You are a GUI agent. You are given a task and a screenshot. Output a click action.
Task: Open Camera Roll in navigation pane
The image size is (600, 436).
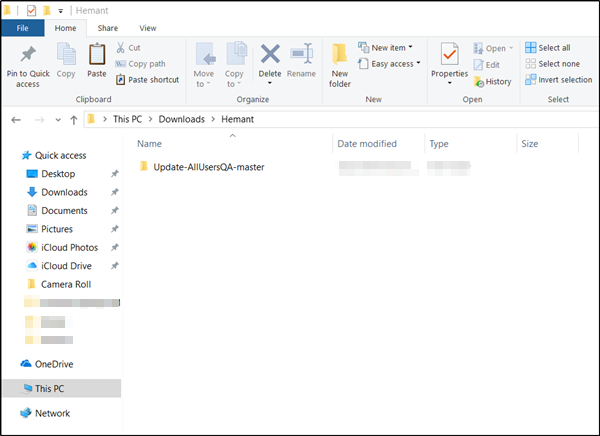pos(59,284)
